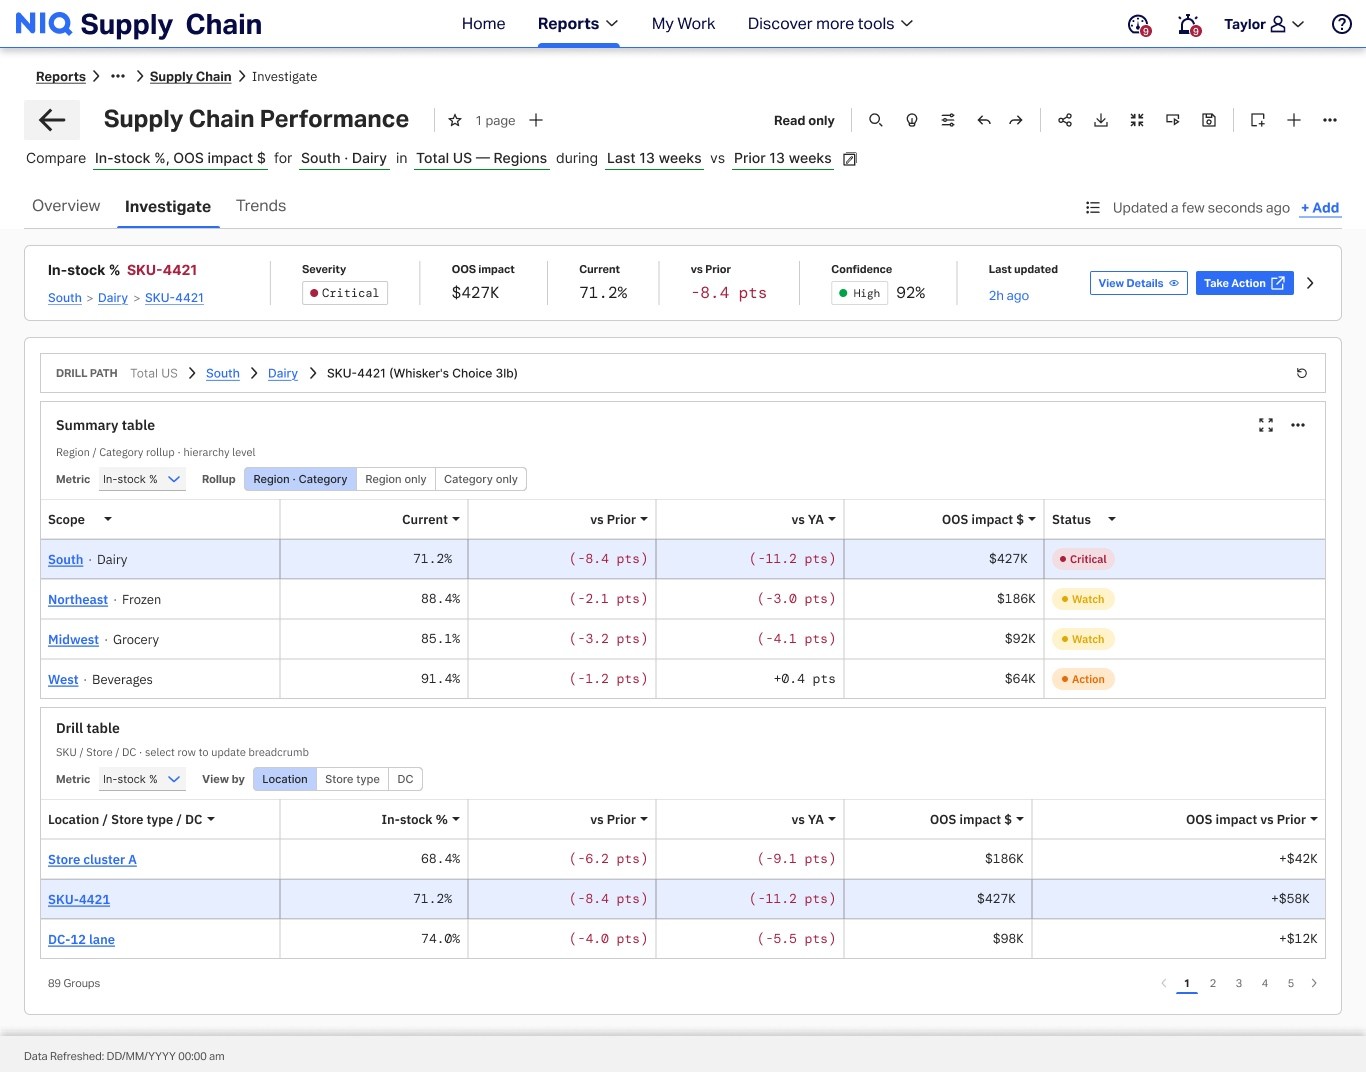Set View by to Location
This screenshot has height=1072, width=1366.
pyautogui.click(x=285, y=779)
